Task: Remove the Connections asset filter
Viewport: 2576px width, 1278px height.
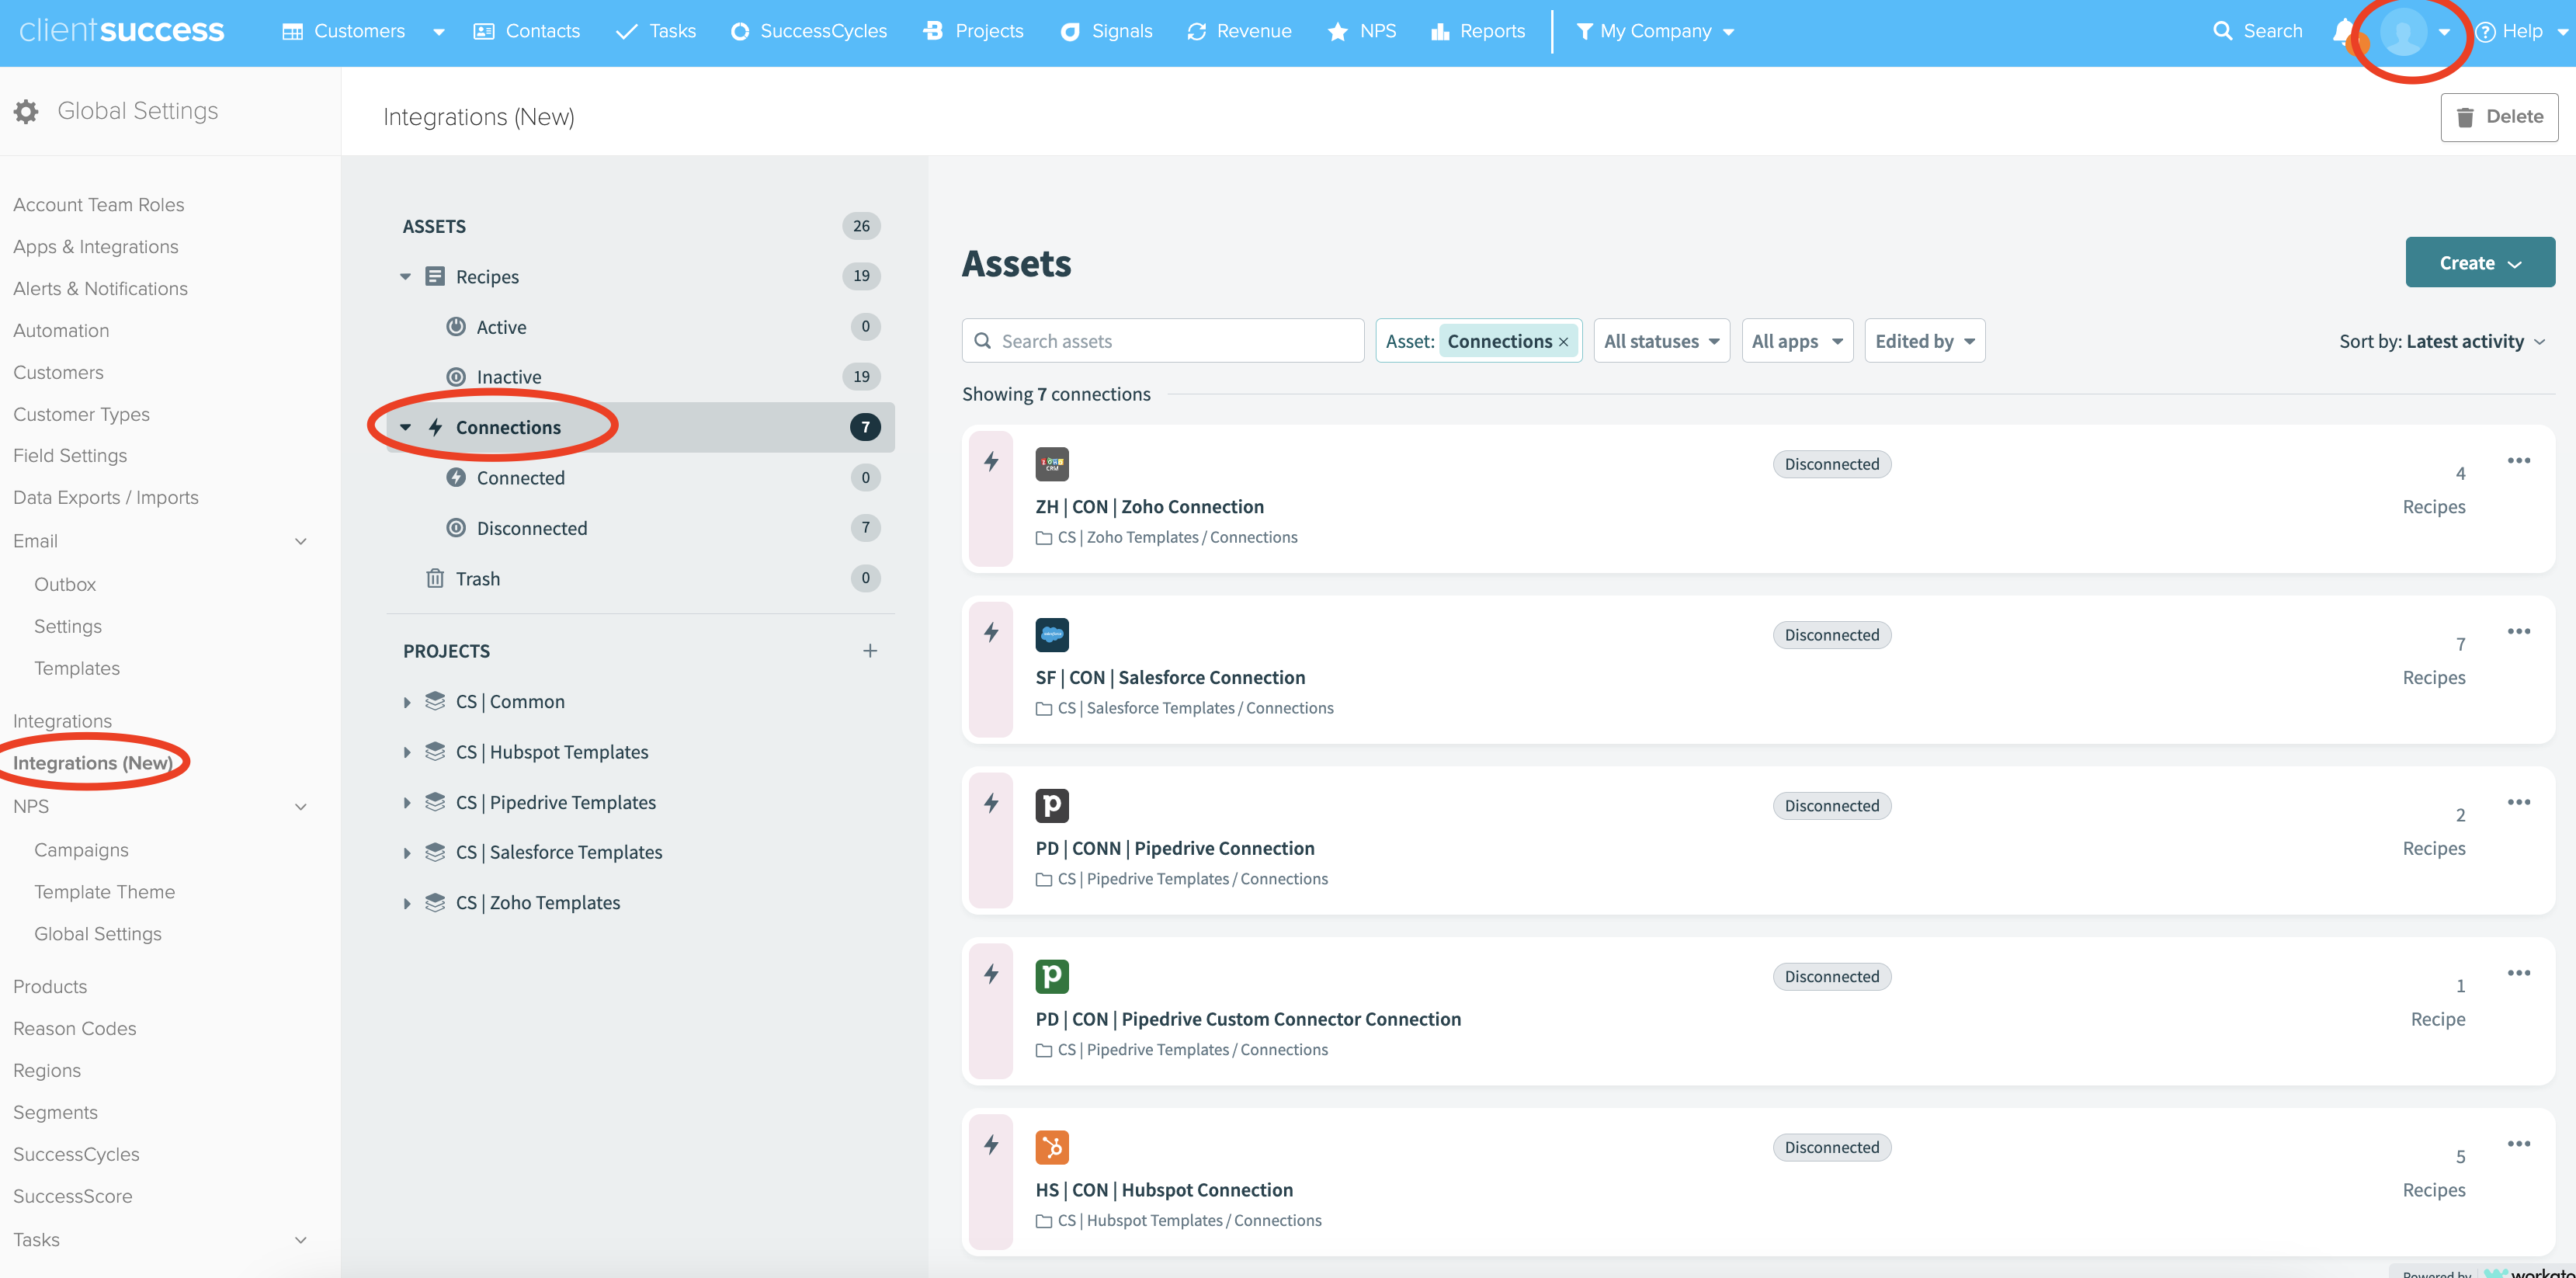Action: point(1563,342)
